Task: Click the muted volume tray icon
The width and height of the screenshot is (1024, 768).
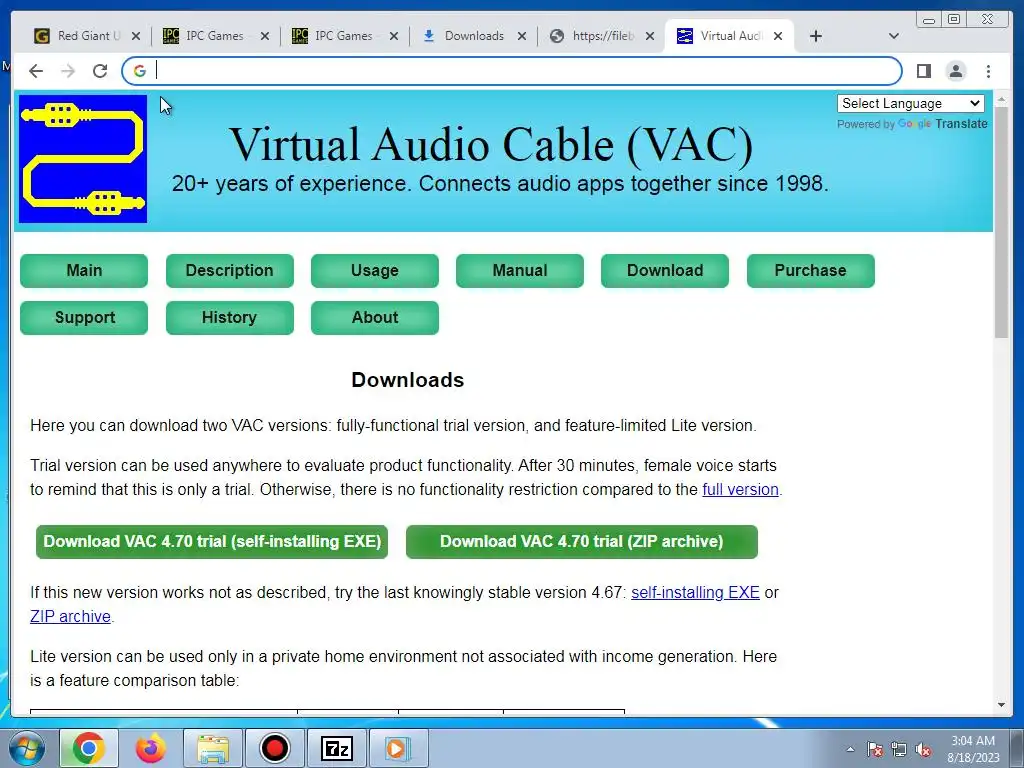Action: [x=923, y=749]
